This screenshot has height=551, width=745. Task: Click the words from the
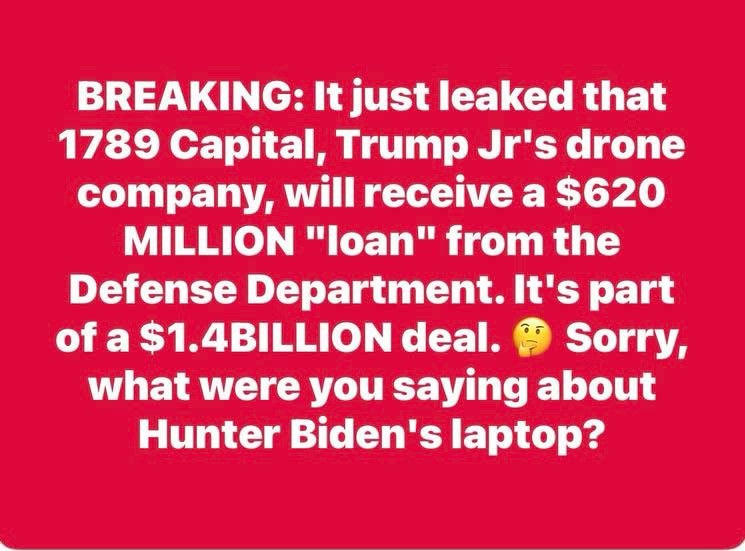533,242
